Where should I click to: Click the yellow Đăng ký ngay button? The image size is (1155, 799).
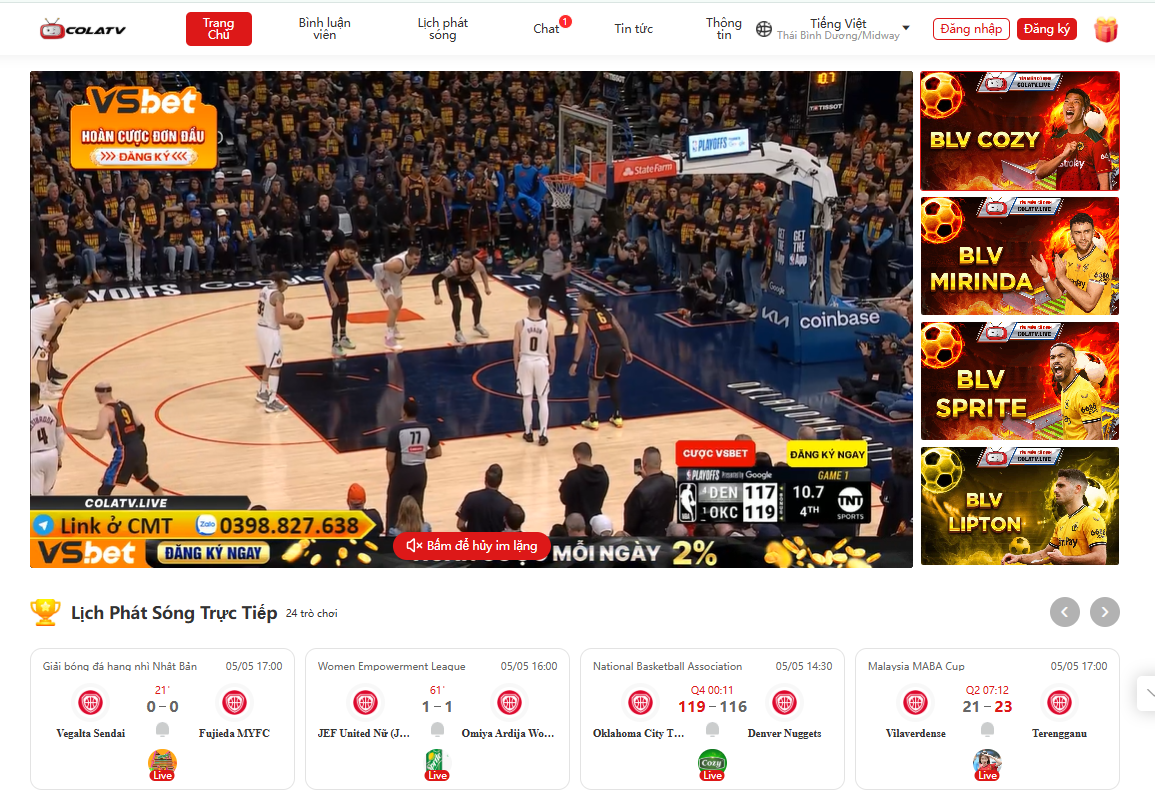(x=827, y=454)
